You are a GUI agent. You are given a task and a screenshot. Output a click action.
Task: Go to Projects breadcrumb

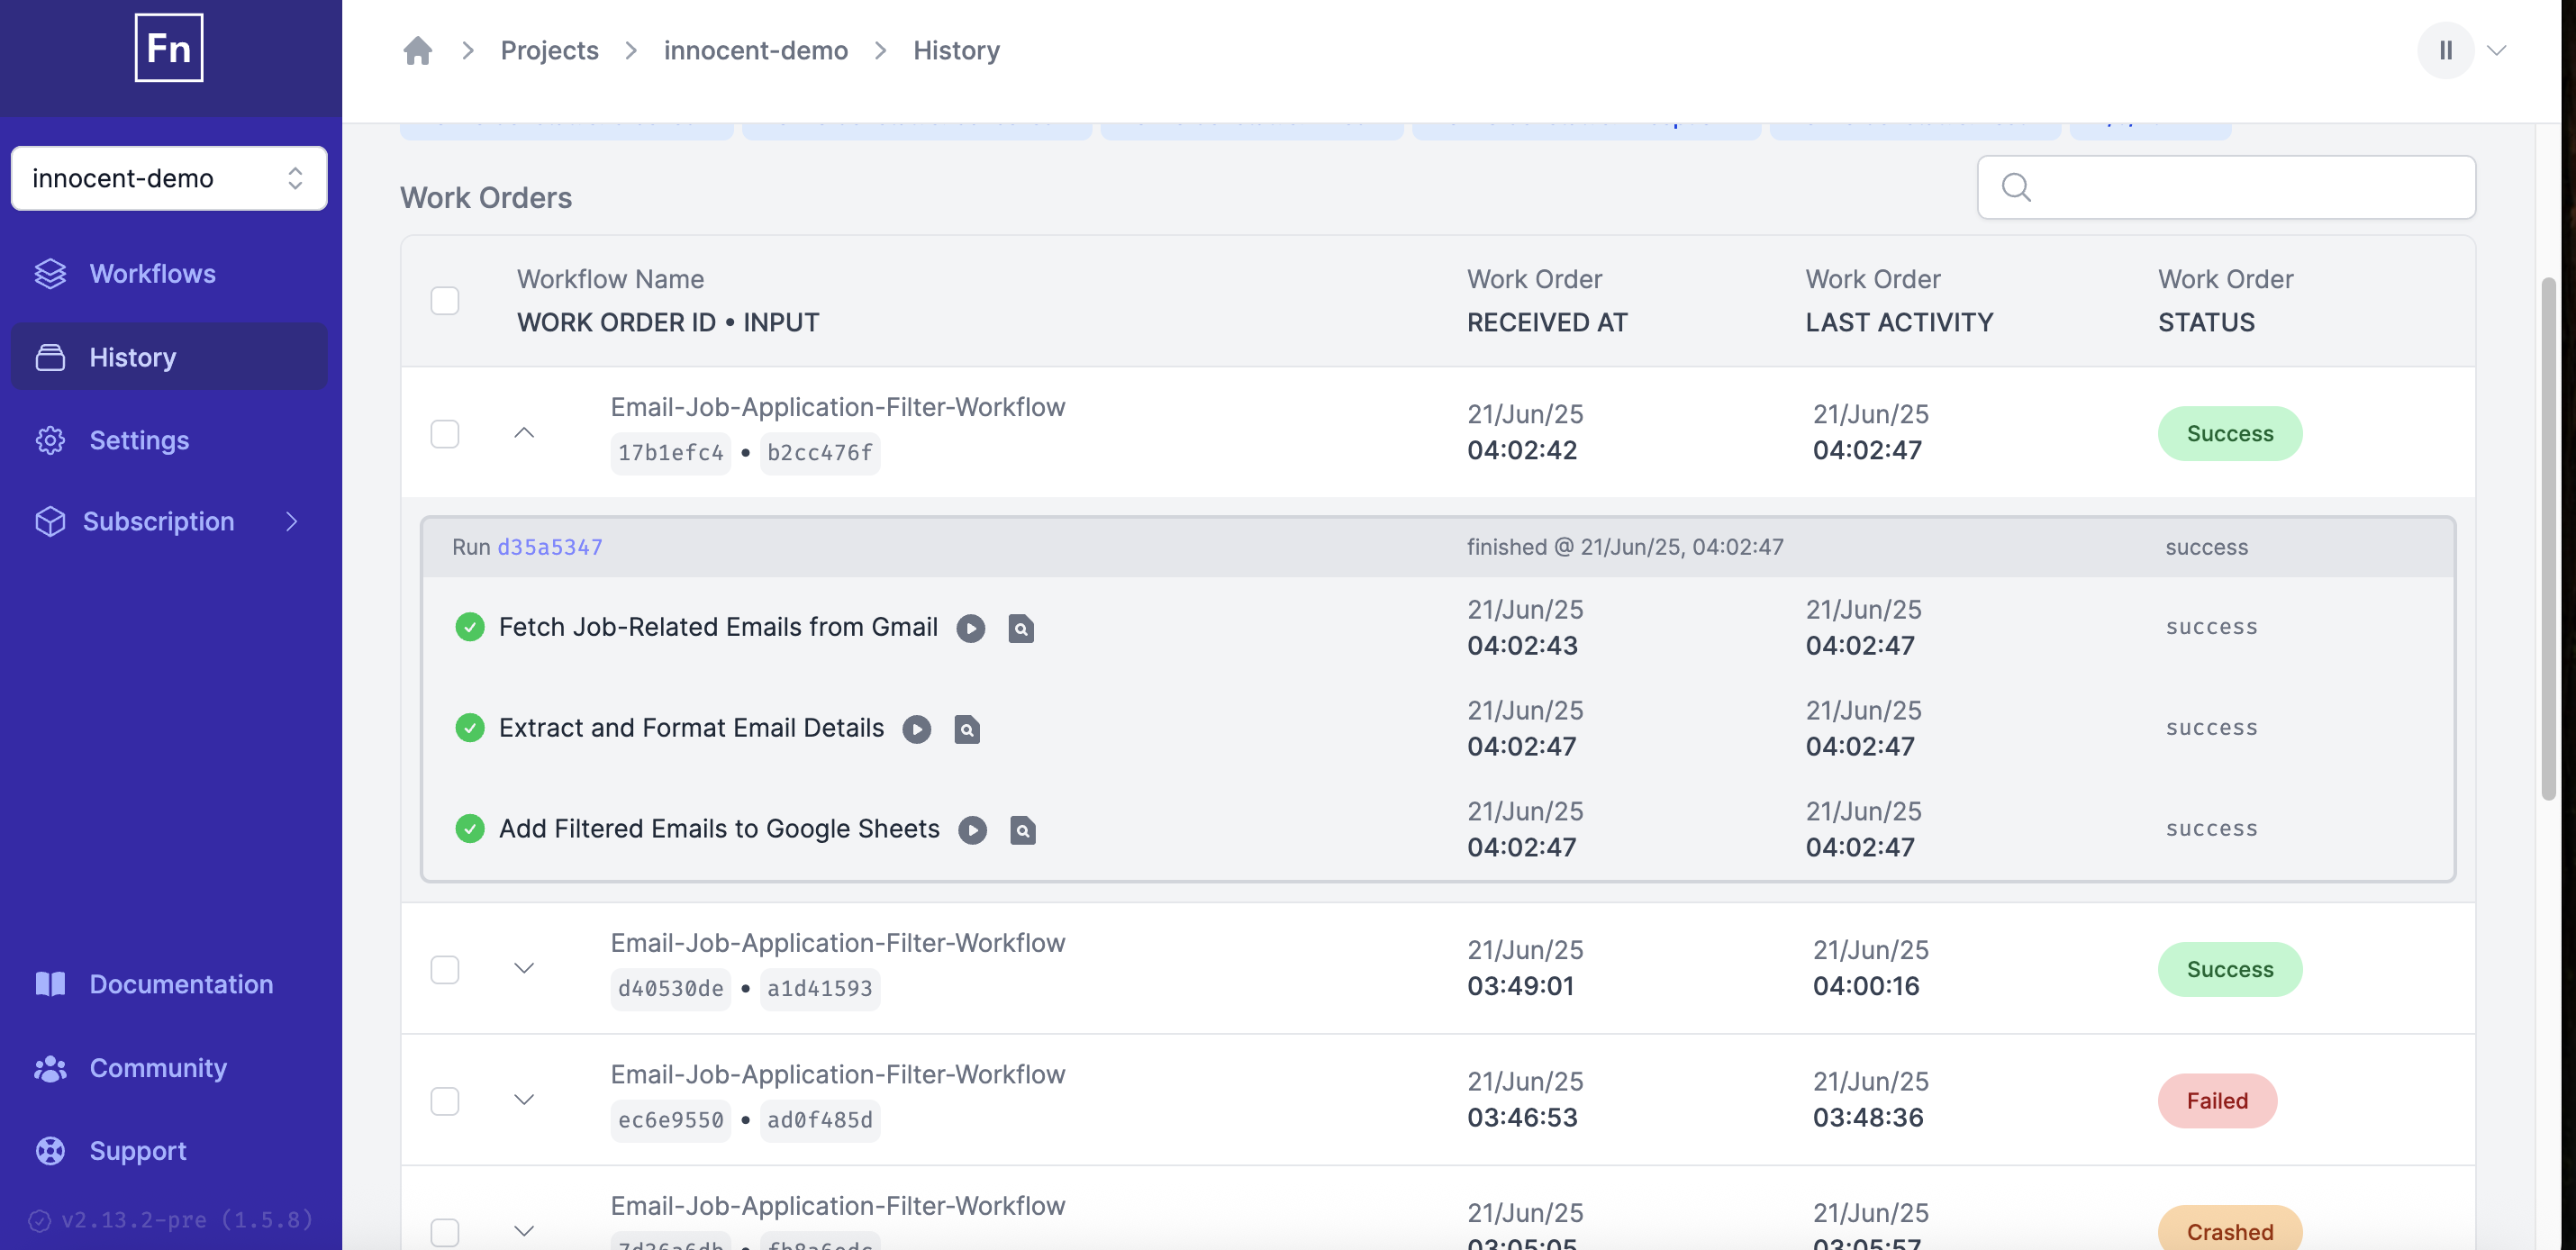point(549,50)
